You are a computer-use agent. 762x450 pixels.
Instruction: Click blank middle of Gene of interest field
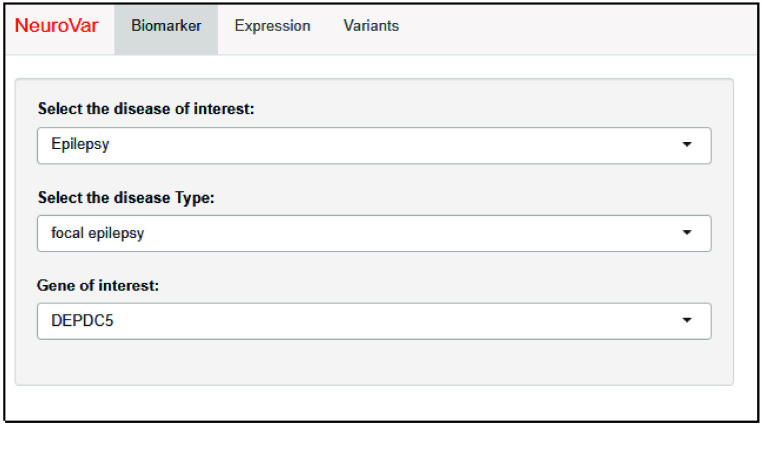(x=400, y=321)
